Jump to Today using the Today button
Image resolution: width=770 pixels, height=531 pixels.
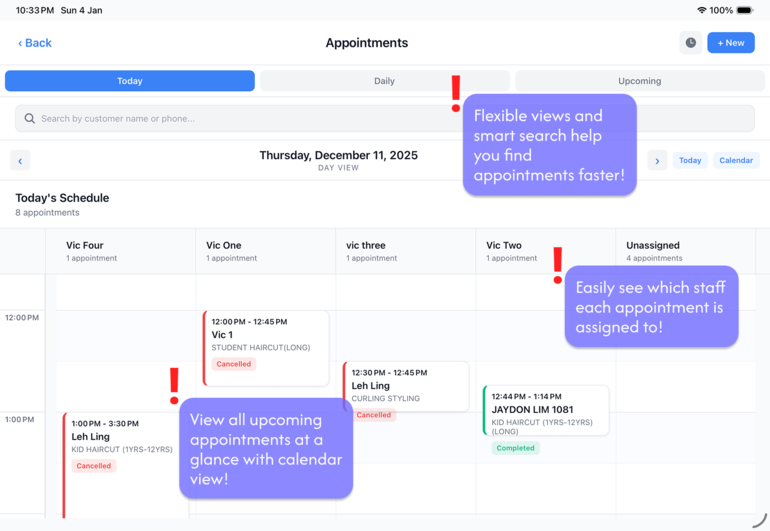(690, 160)
